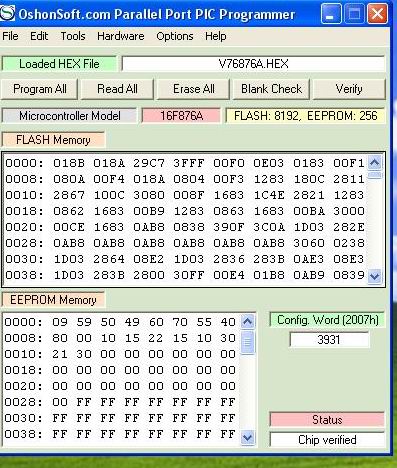The width and height of the screenshot is (397, 468).
Task: Click the FLASH Memory label
Action: coord(53,140)
